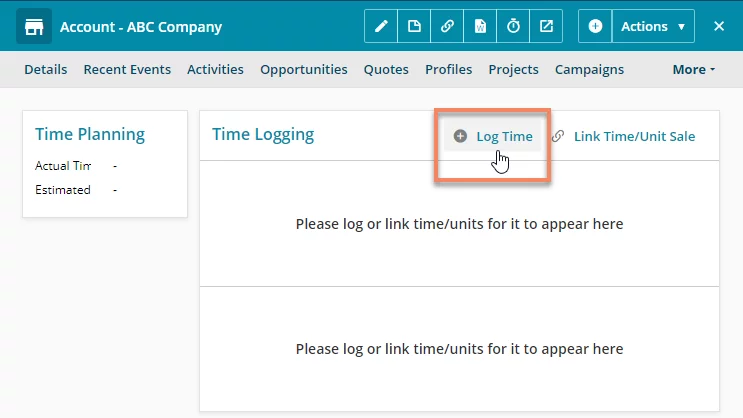Open the note document icon
The width and height of the screenshot is (743, 418).
click(x=414, y=26)
